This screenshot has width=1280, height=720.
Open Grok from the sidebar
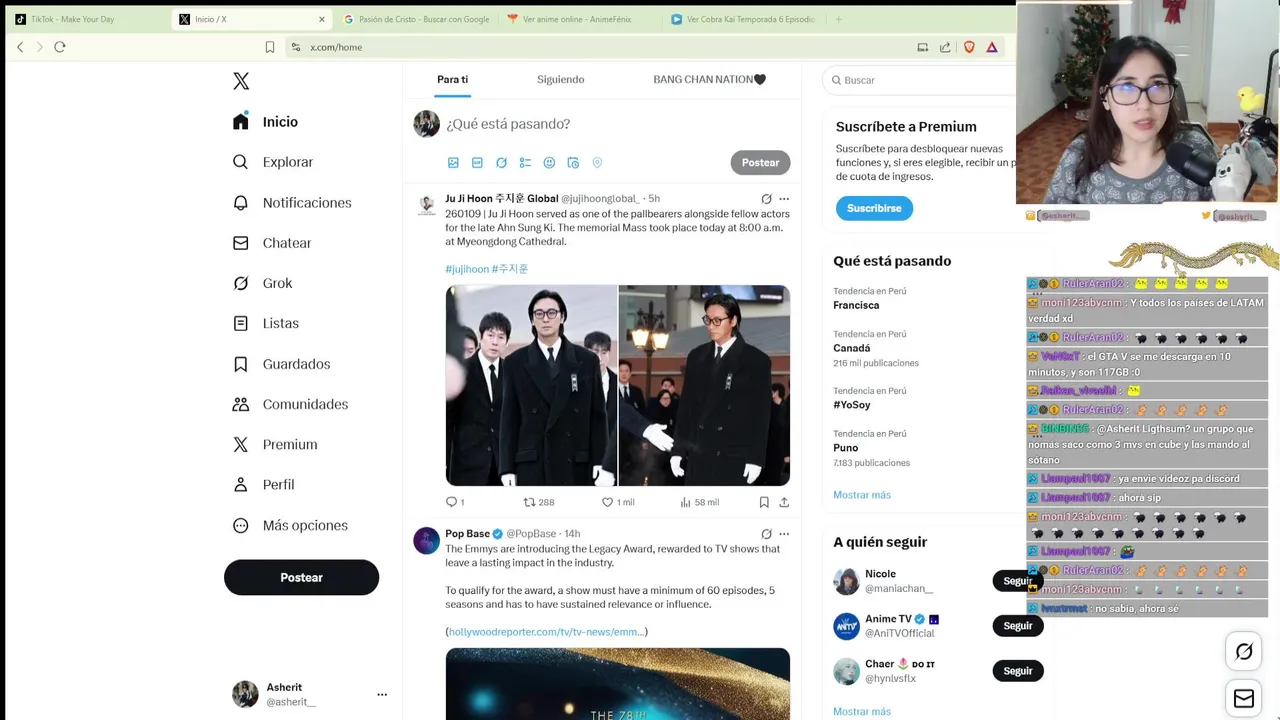(x=262, y=283)
